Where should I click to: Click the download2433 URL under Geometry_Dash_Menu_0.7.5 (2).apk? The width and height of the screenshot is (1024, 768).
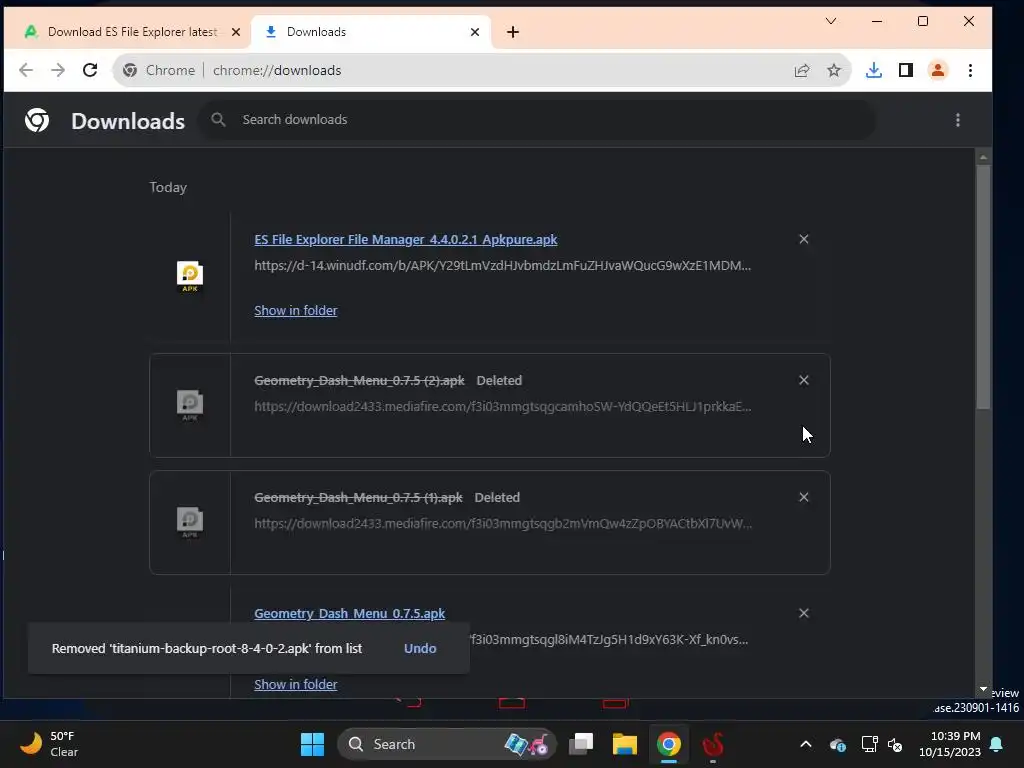click(x=502, y=407)
